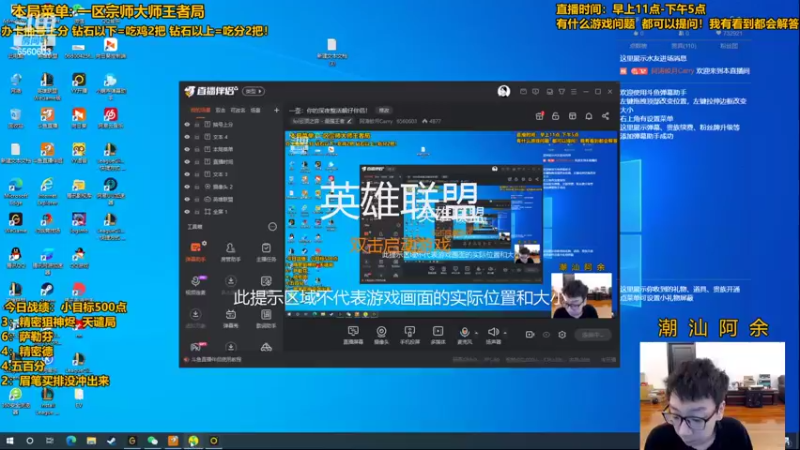Image resolution: width=800 pixels, height=450 pixels.
Task: Add a 多媒体 media source
Action: click(438, 335)
